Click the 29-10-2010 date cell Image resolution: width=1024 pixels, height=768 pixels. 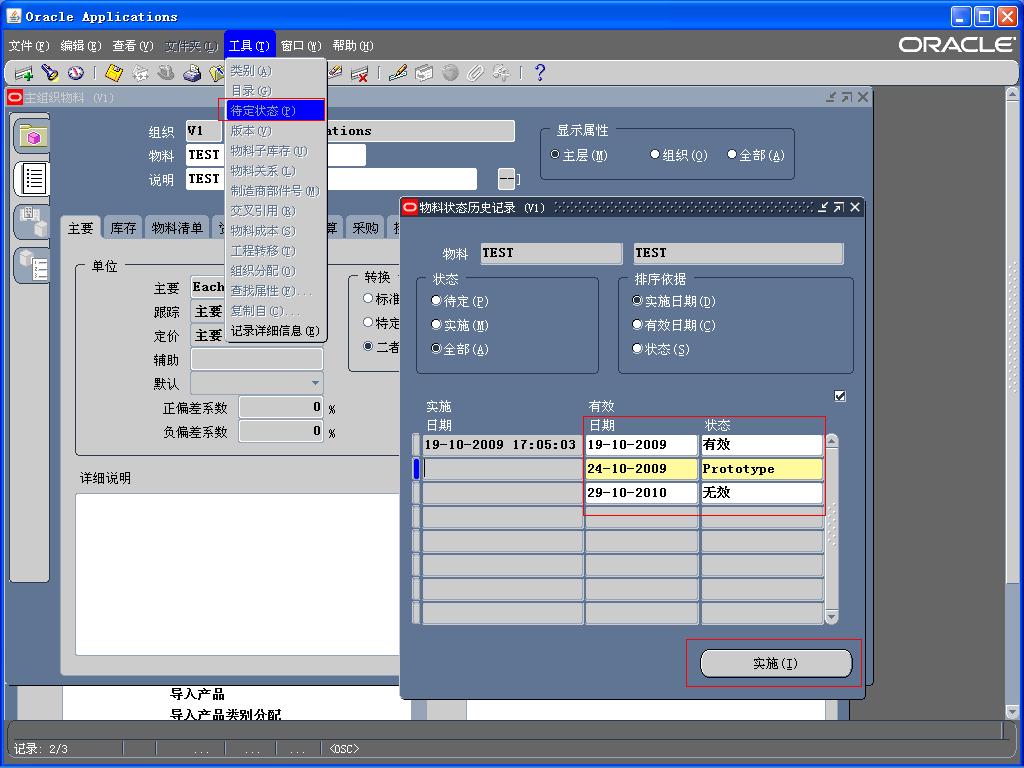[641, 493]
